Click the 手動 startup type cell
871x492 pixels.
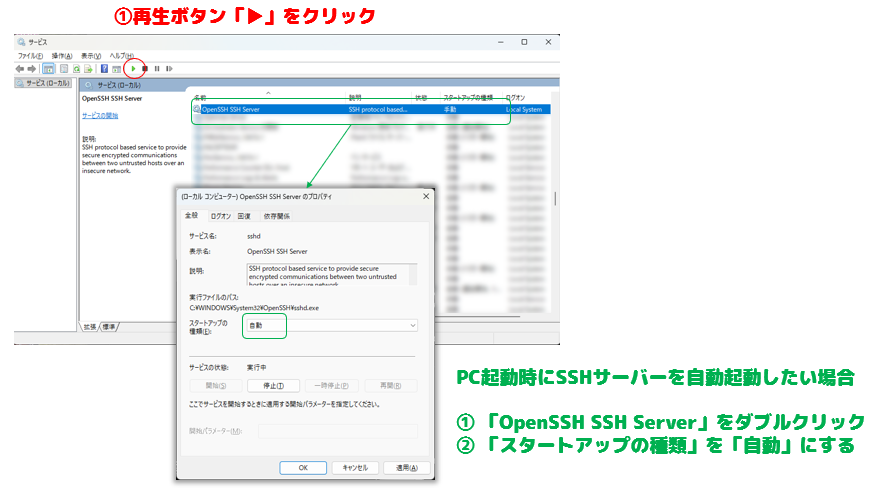point(450,109)
